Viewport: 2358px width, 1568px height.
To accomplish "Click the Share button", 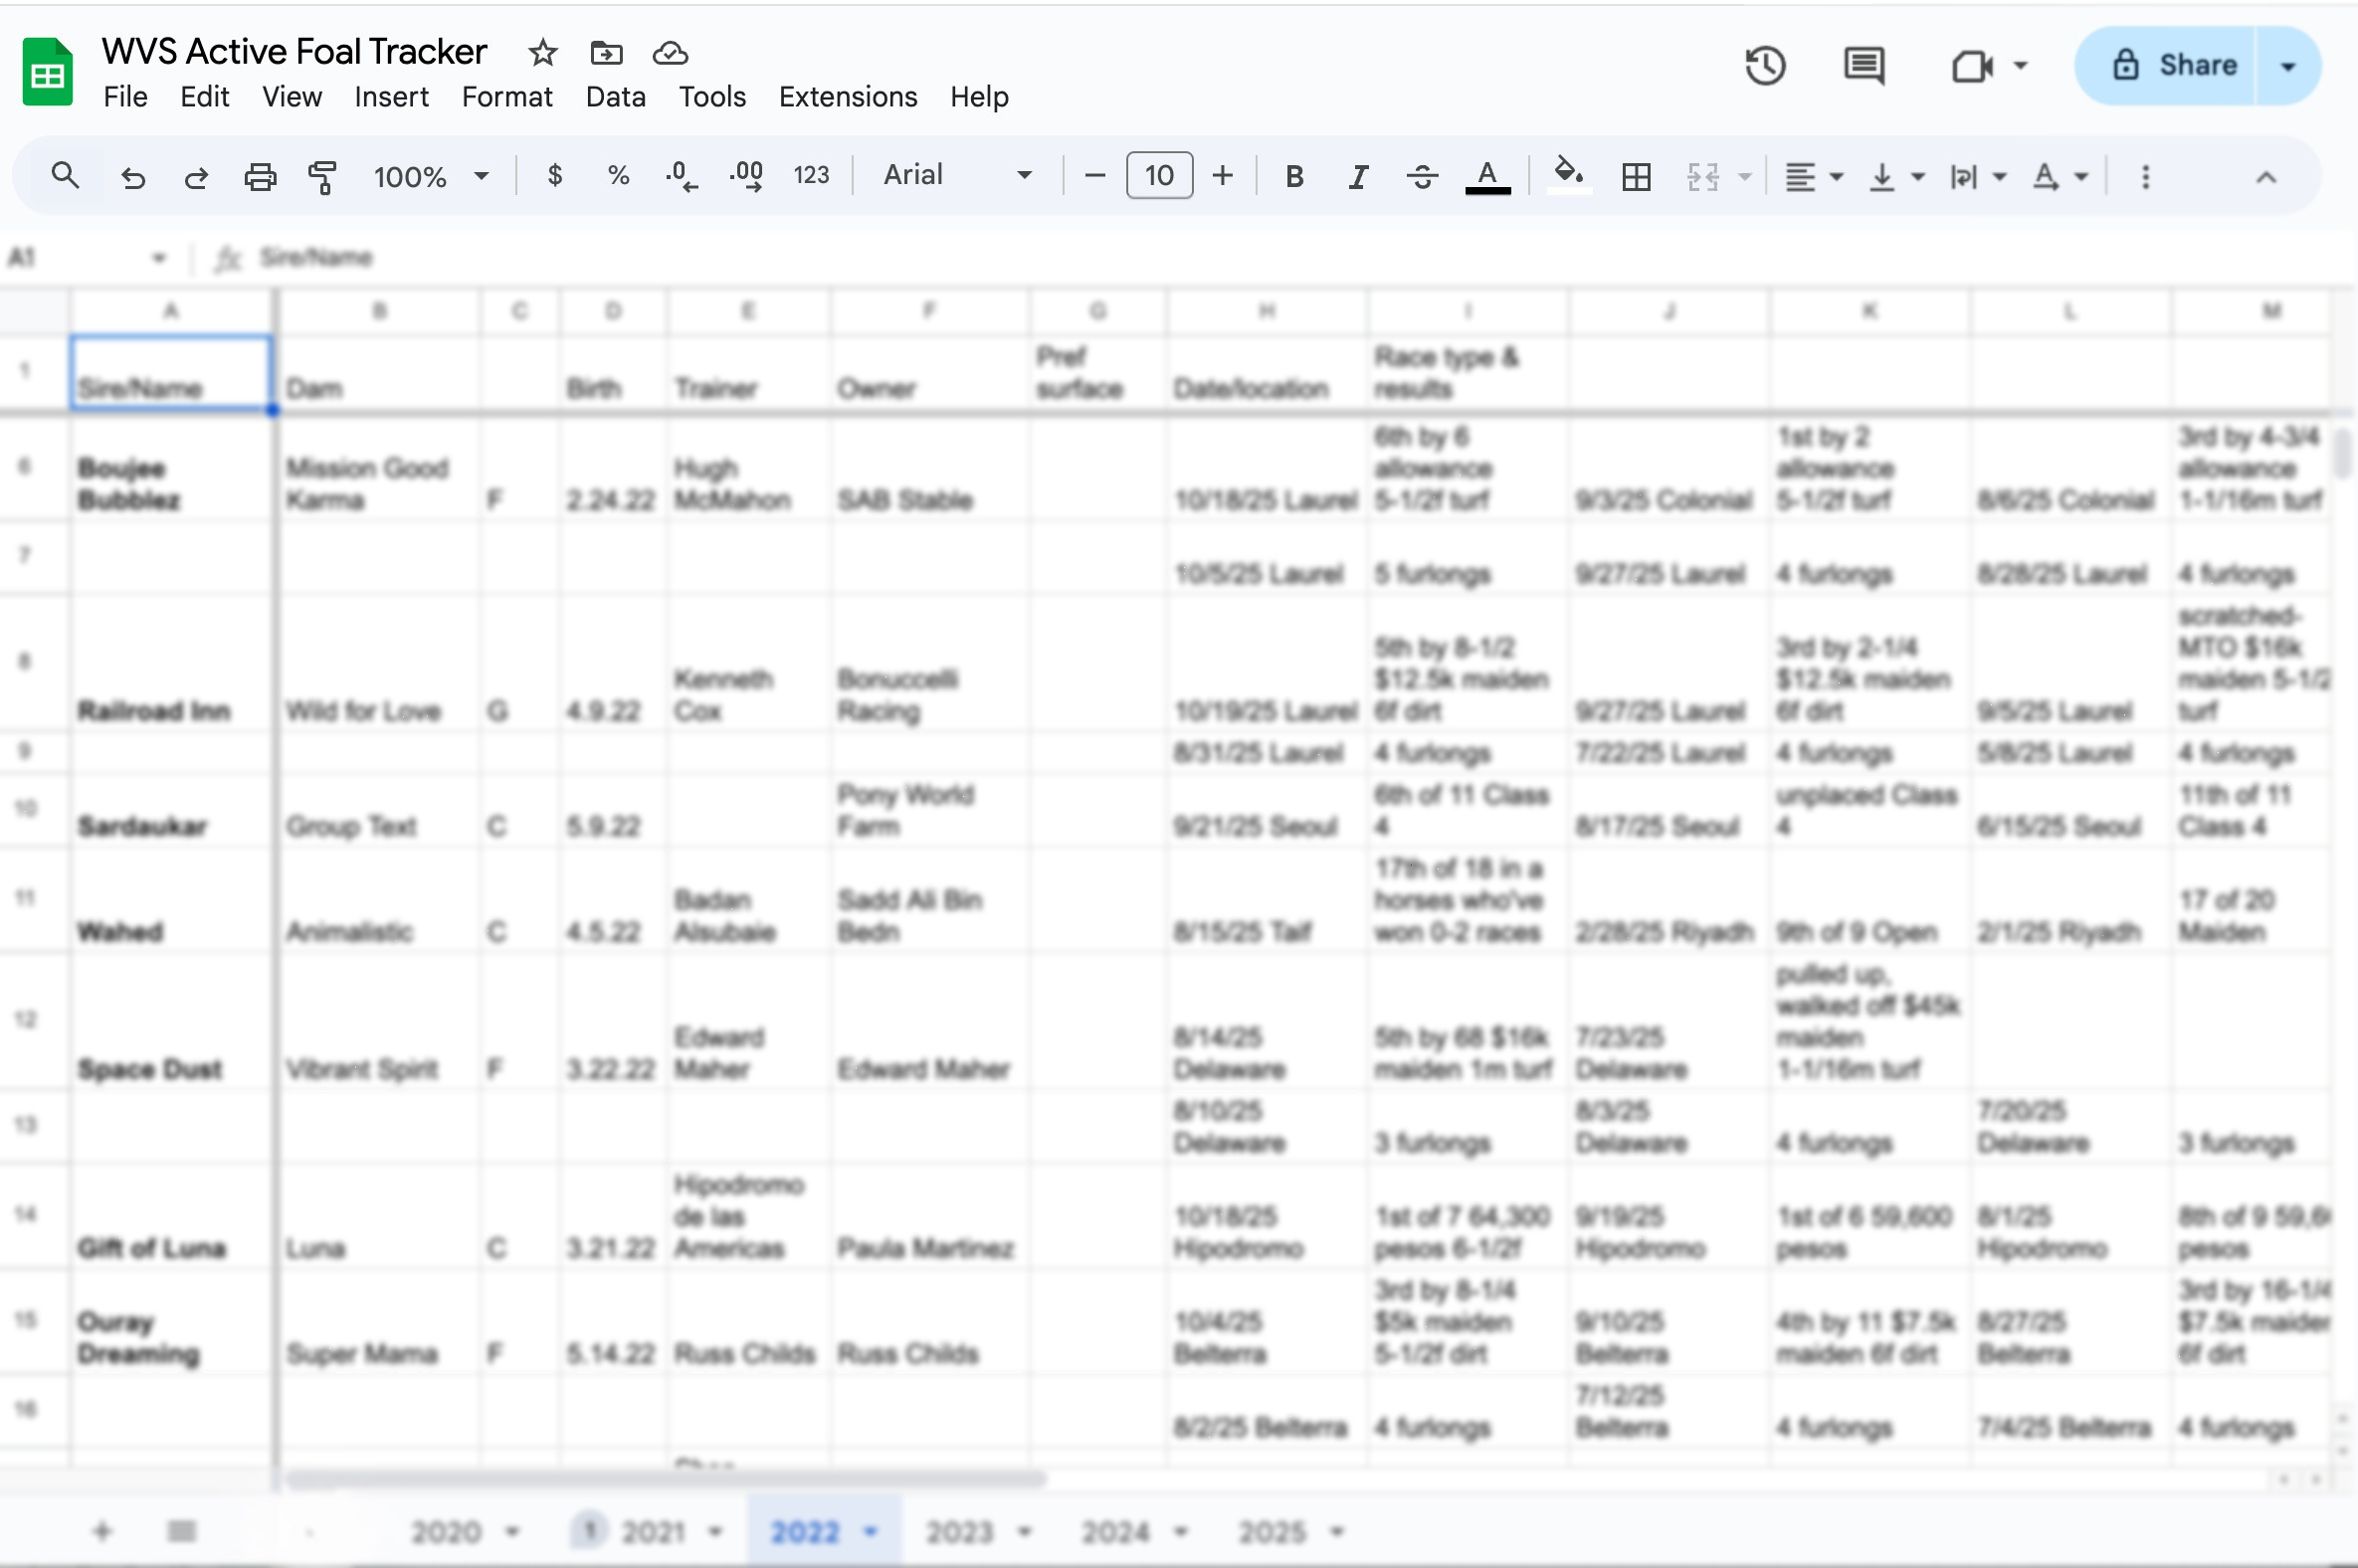I will click(2174, 66).
